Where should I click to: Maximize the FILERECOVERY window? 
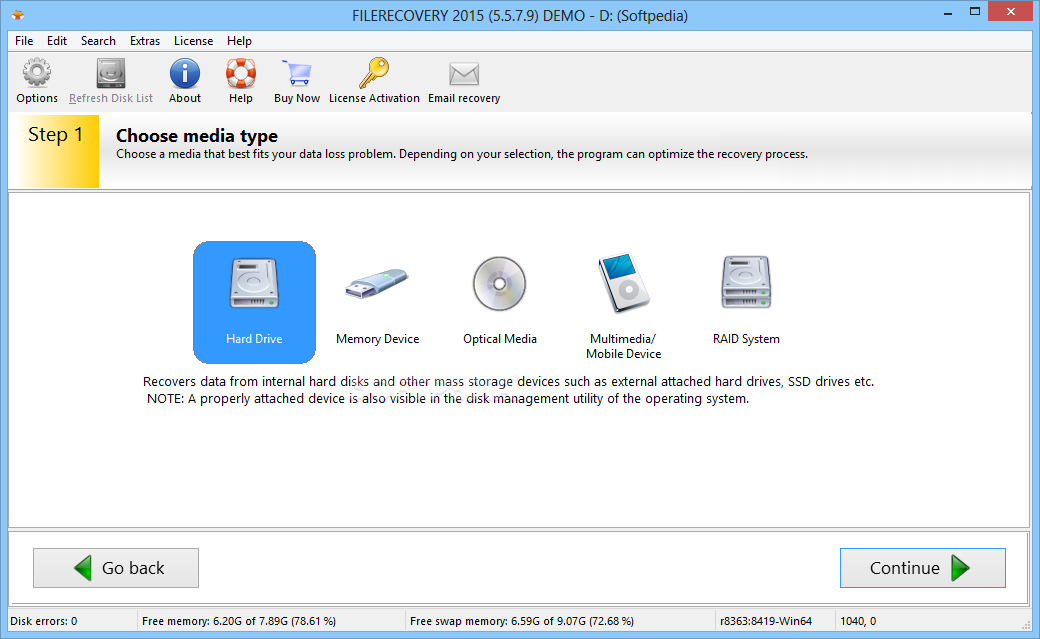pyautogui.click(x=974, y=13)
